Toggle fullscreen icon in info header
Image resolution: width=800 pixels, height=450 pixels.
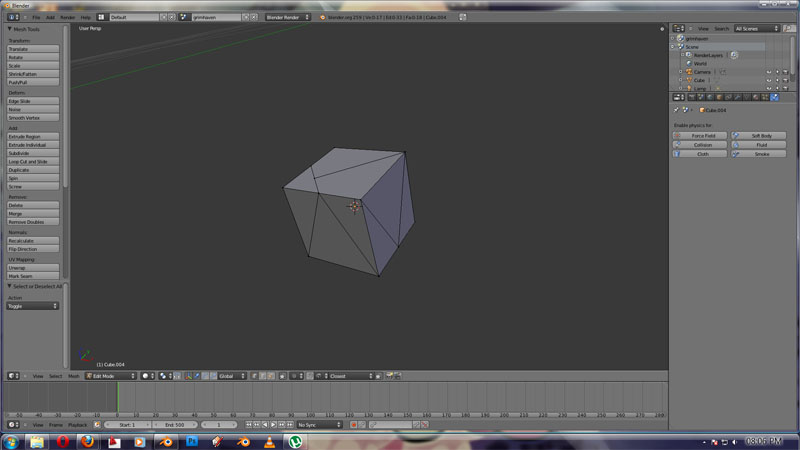[x=462, y=17]
